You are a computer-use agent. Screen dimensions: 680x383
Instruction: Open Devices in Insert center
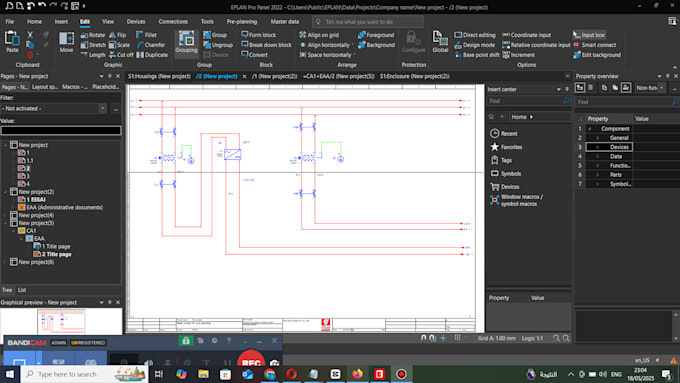505,187
